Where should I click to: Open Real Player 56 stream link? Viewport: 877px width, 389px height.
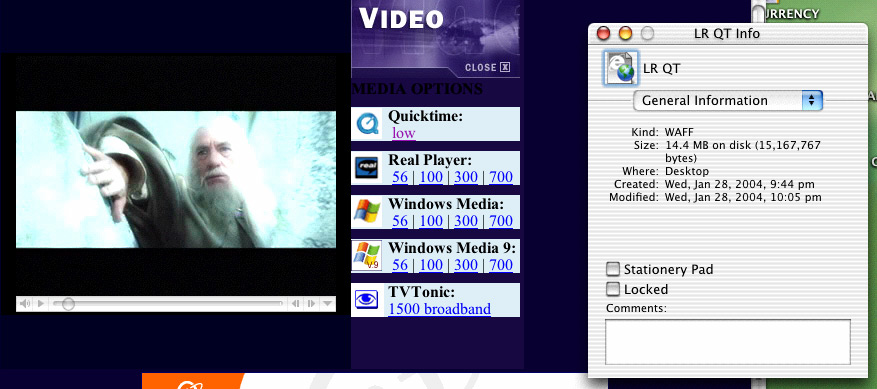(400, 177)
